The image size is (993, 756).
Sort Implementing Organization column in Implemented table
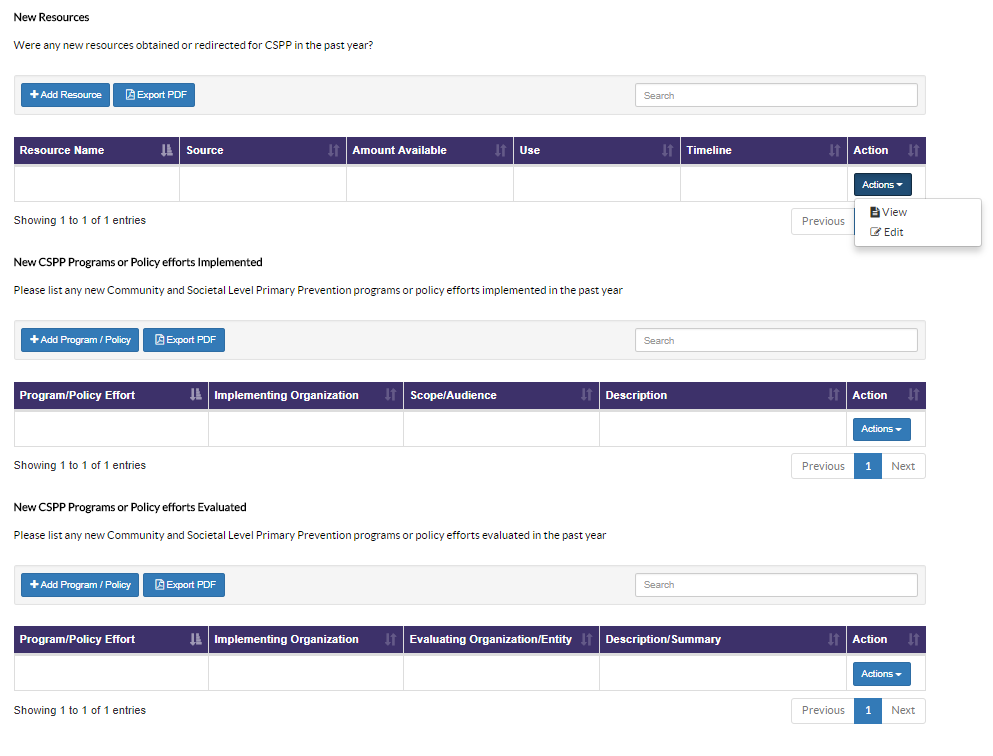point(390,395)
